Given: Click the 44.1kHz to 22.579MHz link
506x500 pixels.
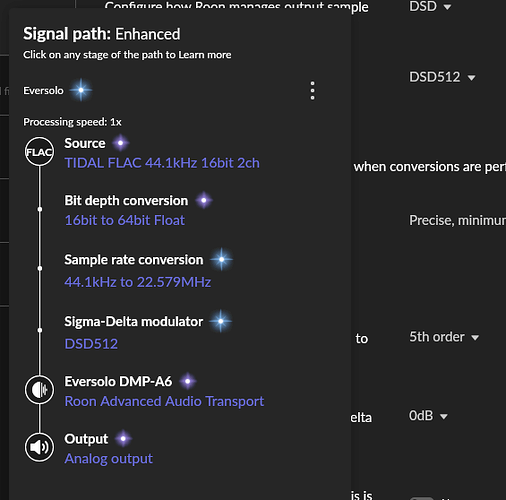Looking at the screenshot, I should click(x=138, y=282).
